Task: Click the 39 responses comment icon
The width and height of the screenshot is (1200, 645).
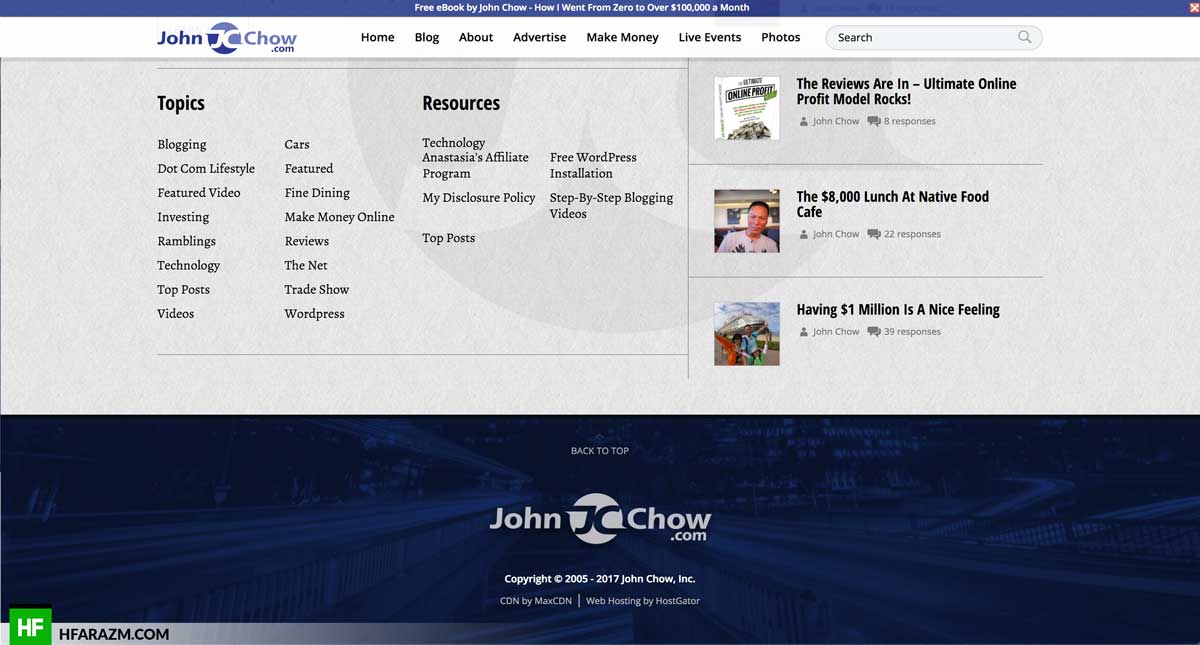Action: [x=874, y=331]
